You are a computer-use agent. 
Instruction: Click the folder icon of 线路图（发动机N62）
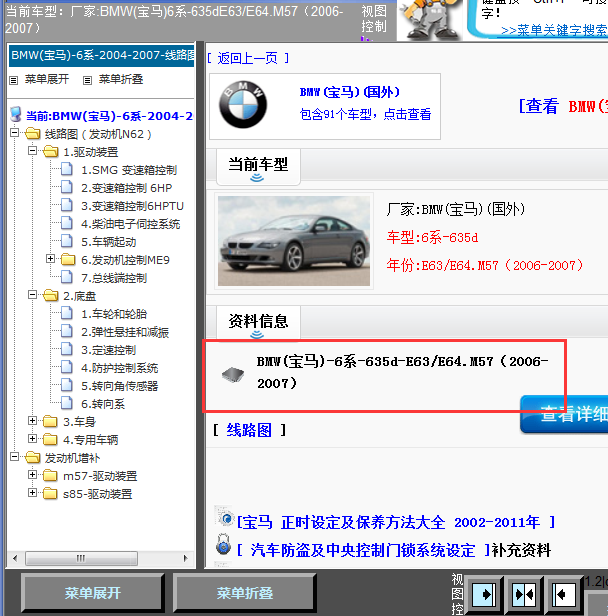(x=33, y=134)
